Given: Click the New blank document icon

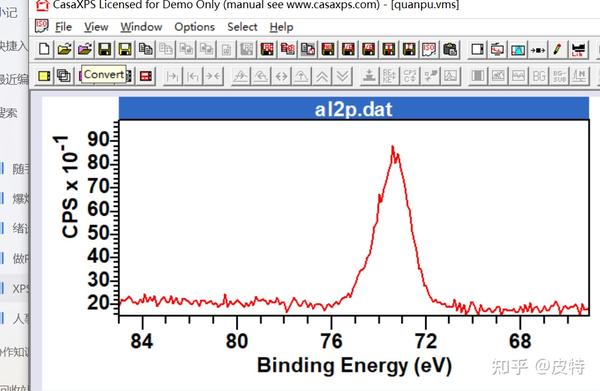Looking at the screenshot, I should tap(44, 49).
